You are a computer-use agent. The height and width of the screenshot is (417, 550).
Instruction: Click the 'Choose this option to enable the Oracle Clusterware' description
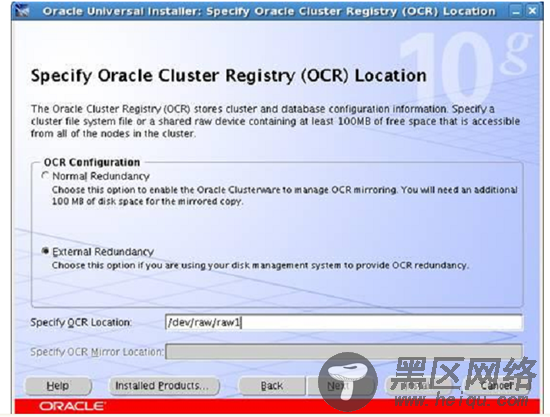click(284, 196)
